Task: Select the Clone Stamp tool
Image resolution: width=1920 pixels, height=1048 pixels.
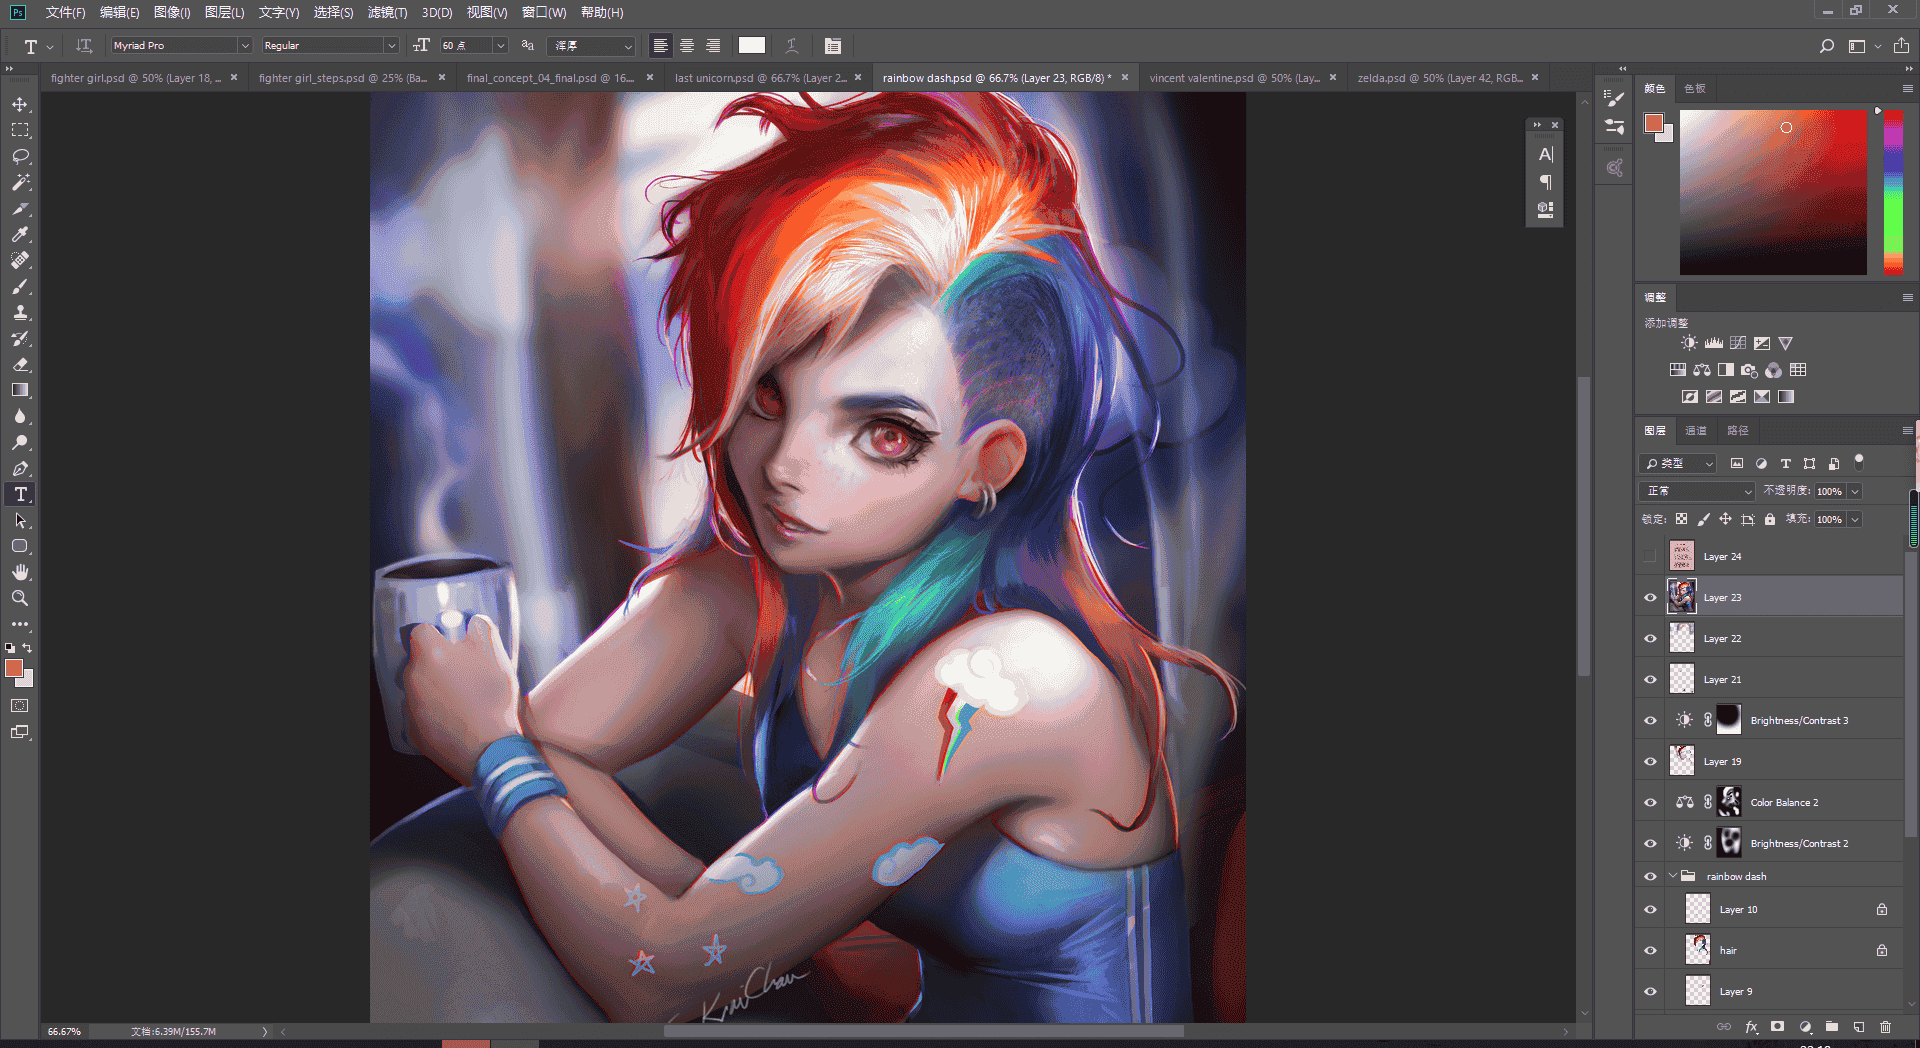Action: (20, 312)
